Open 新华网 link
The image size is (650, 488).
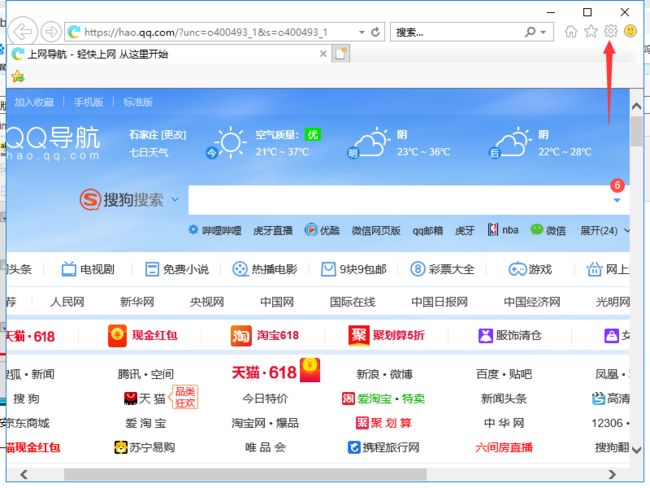pos(137,302)
